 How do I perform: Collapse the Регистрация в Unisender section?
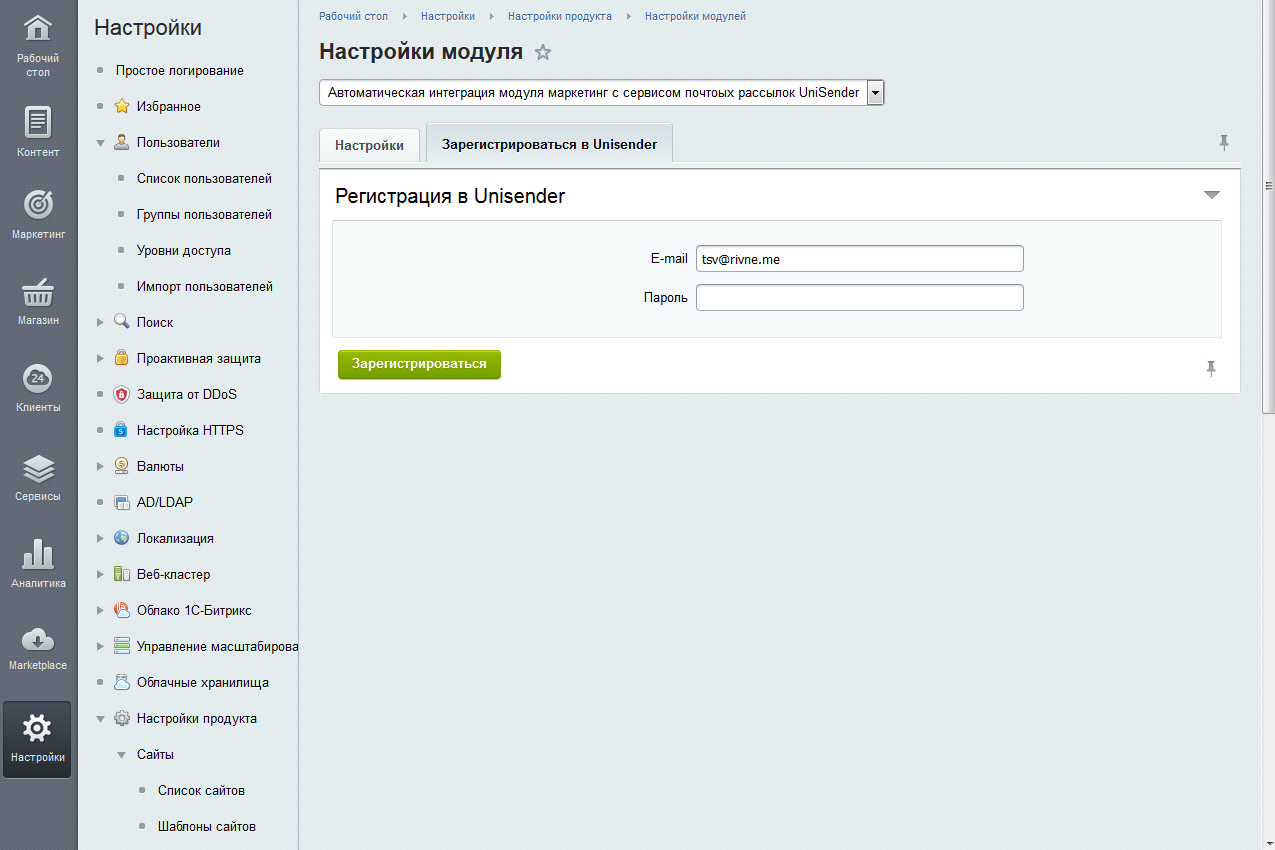(x=1212, y=195)
